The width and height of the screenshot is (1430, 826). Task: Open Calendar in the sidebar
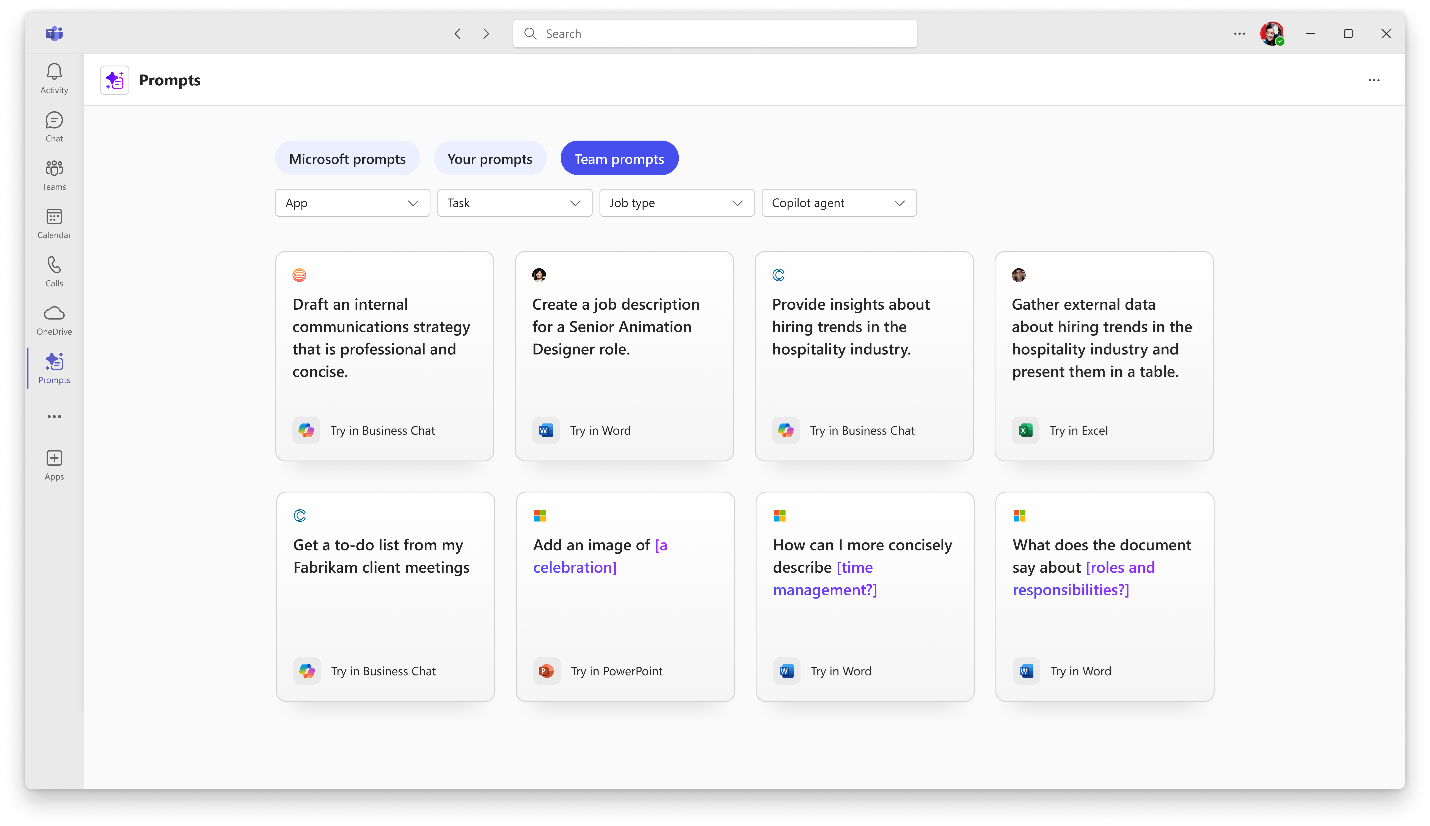click(x=54, y=223)
